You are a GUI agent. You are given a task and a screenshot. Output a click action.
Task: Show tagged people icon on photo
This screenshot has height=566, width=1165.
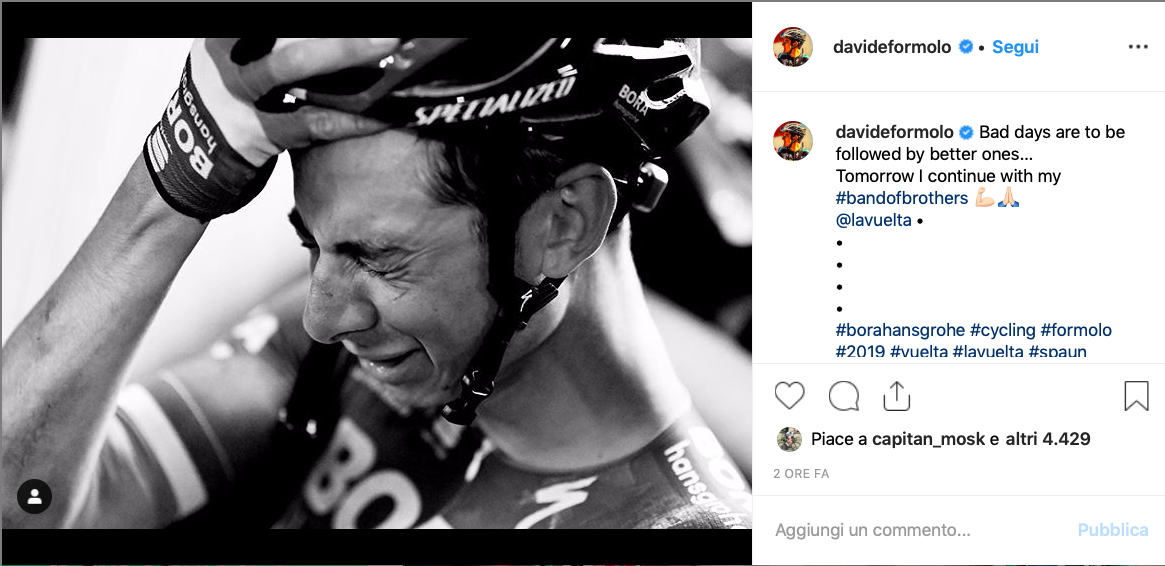coord(34,496)
